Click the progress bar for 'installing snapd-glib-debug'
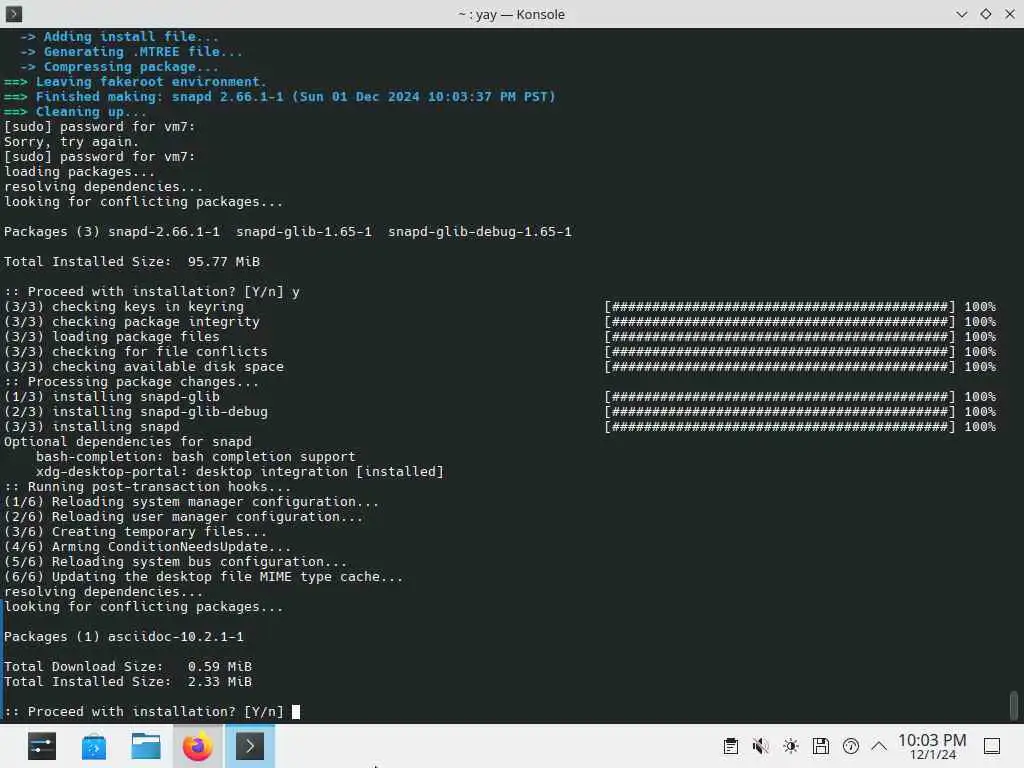 (x=779, y=411)
